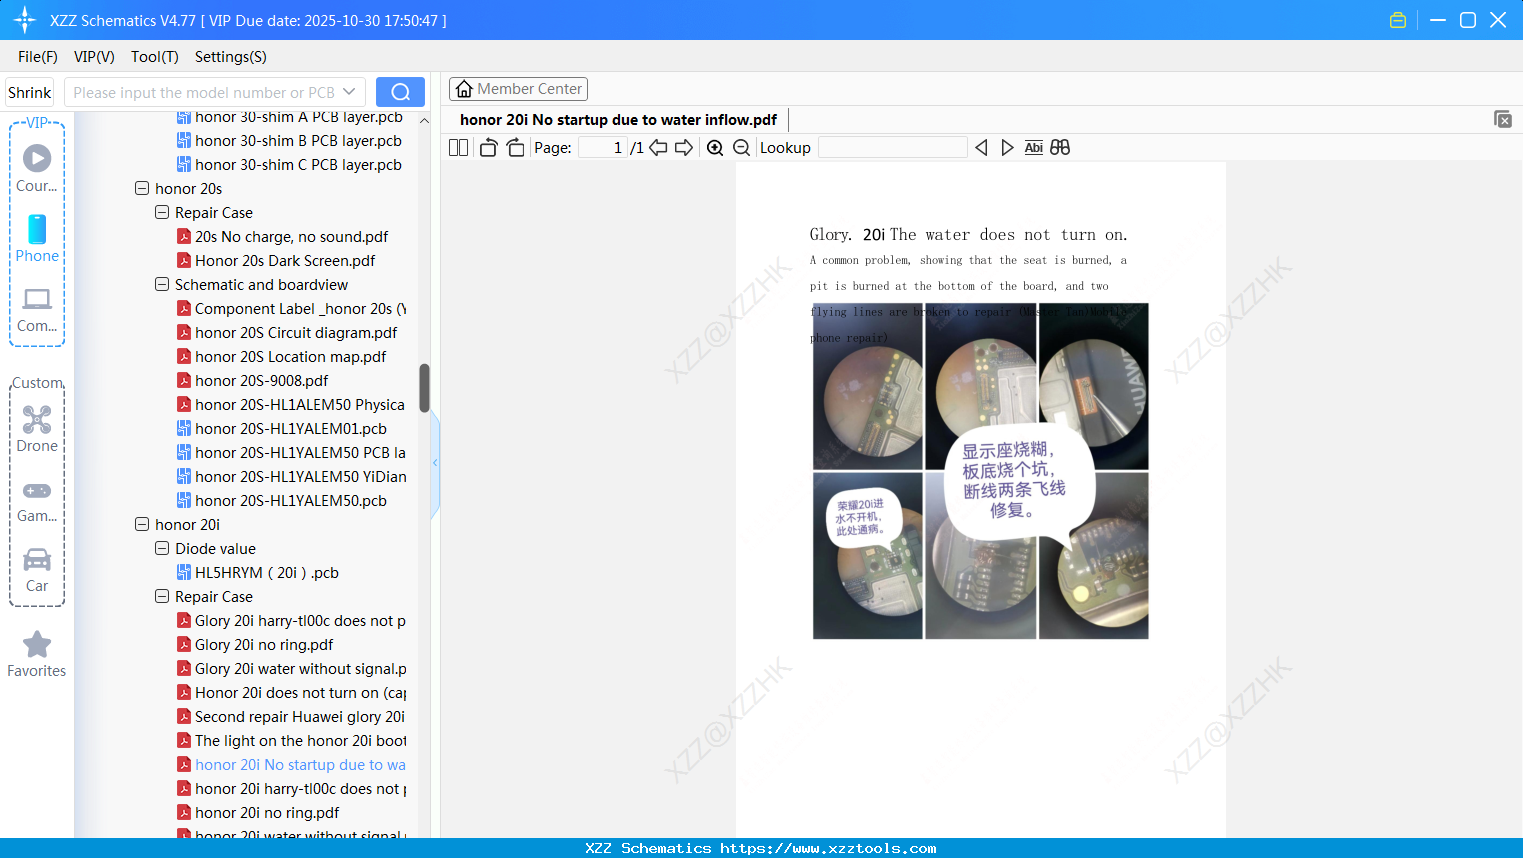Jump to next lookup result triangle
This screenshot has height=858, width=1523.
pyautogui.click(x=1007, y=148)
